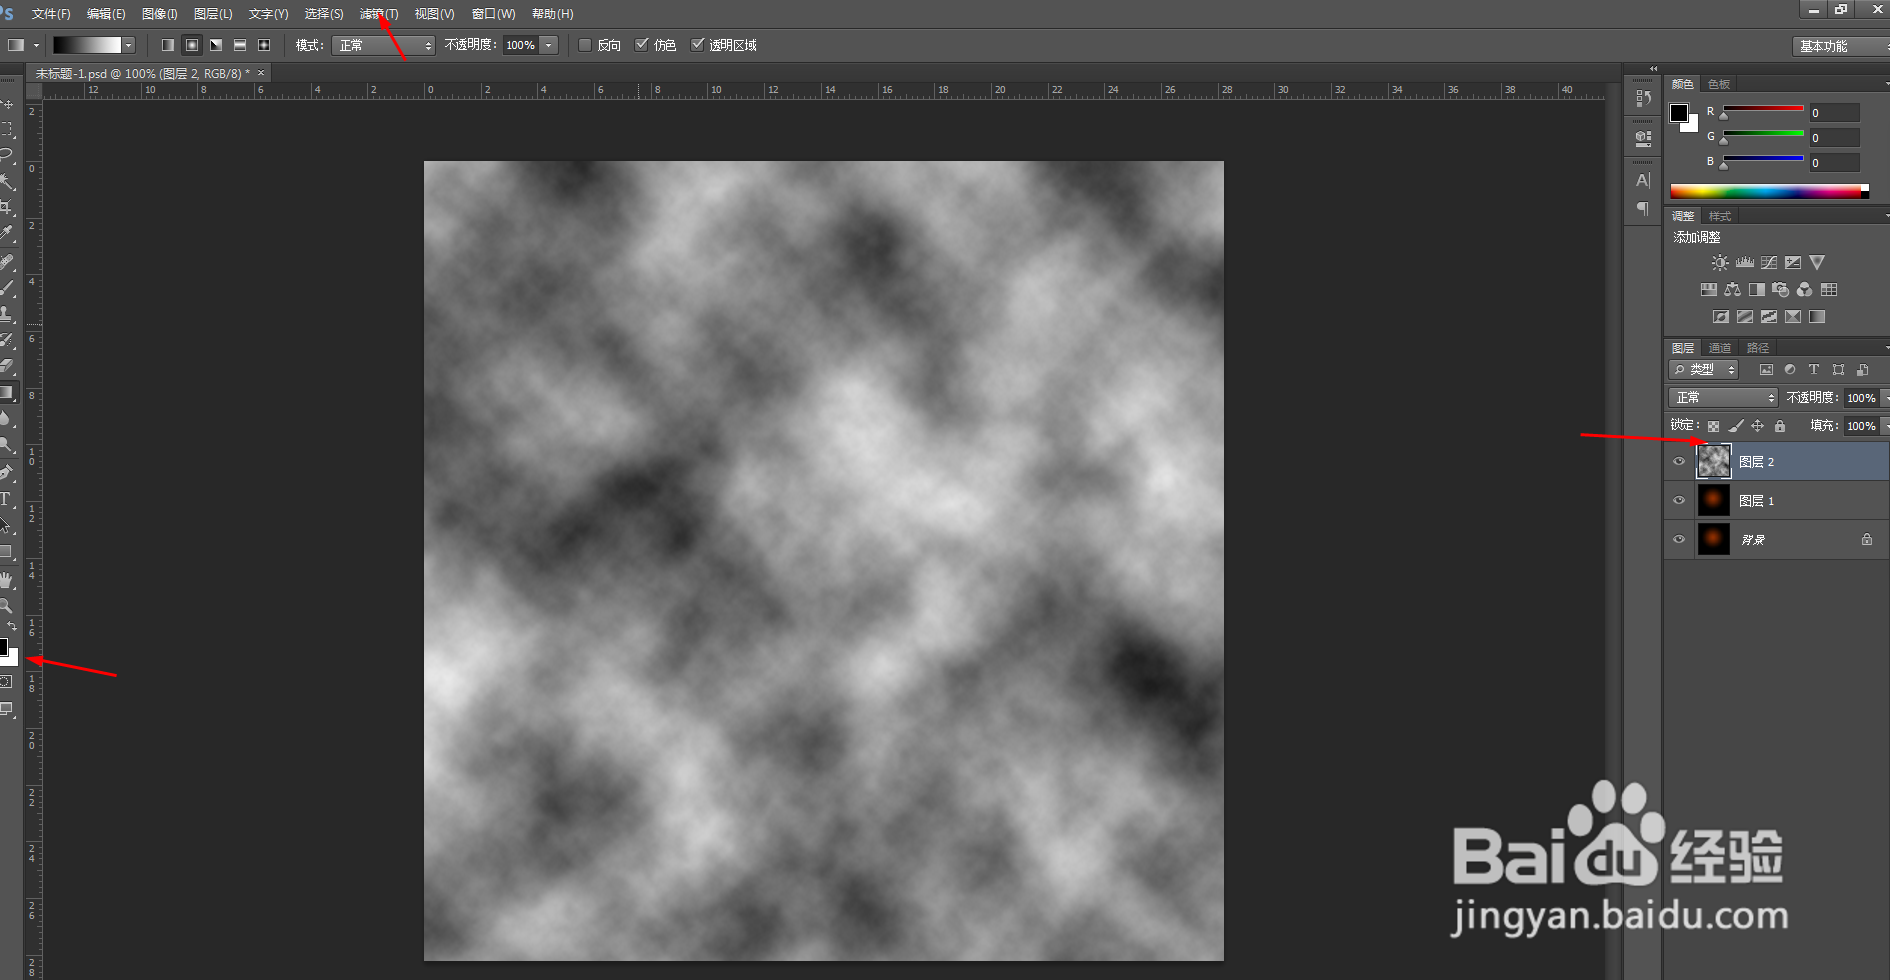Choose diamond gradient style
This screenshot has width=1890, height=980.
[264, 45]
